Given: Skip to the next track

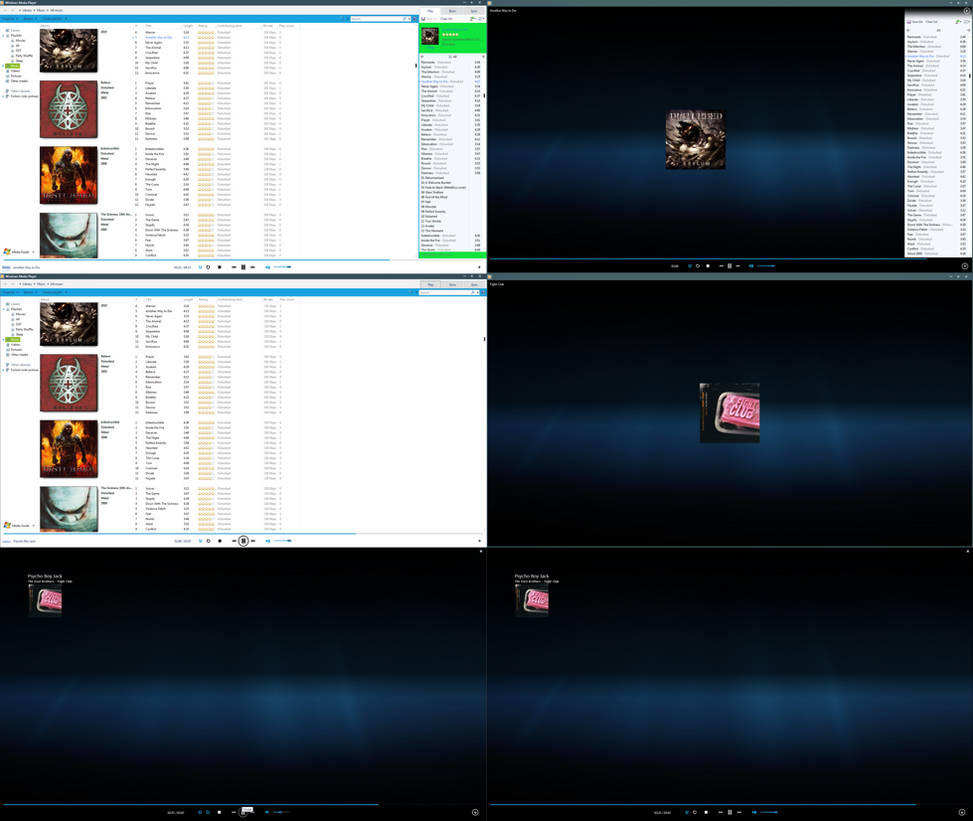Looking at the screenshot, I should 252,267.
